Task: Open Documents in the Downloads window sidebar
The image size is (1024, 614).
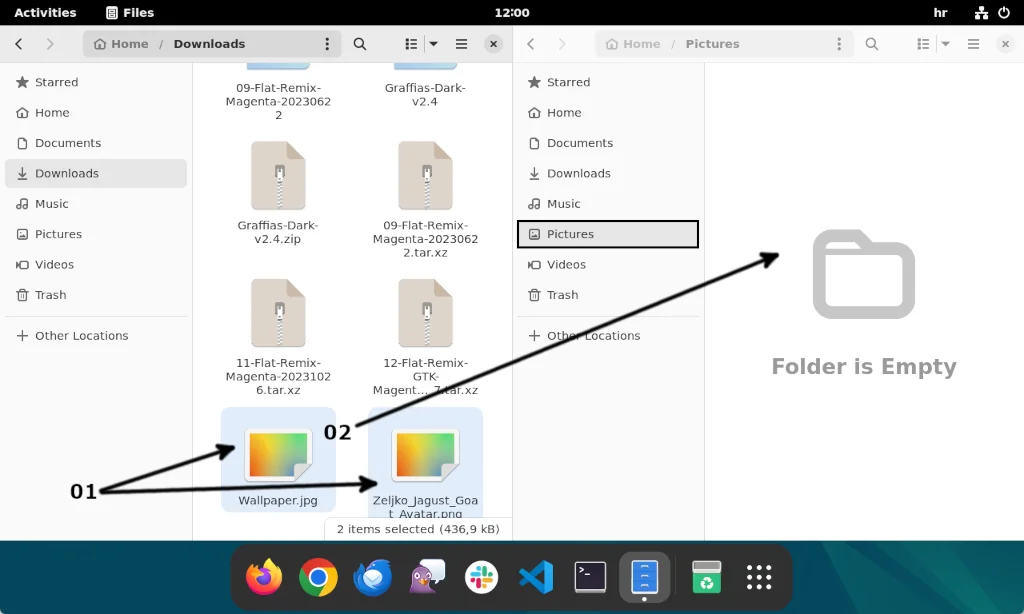Action: pos(96,143)
